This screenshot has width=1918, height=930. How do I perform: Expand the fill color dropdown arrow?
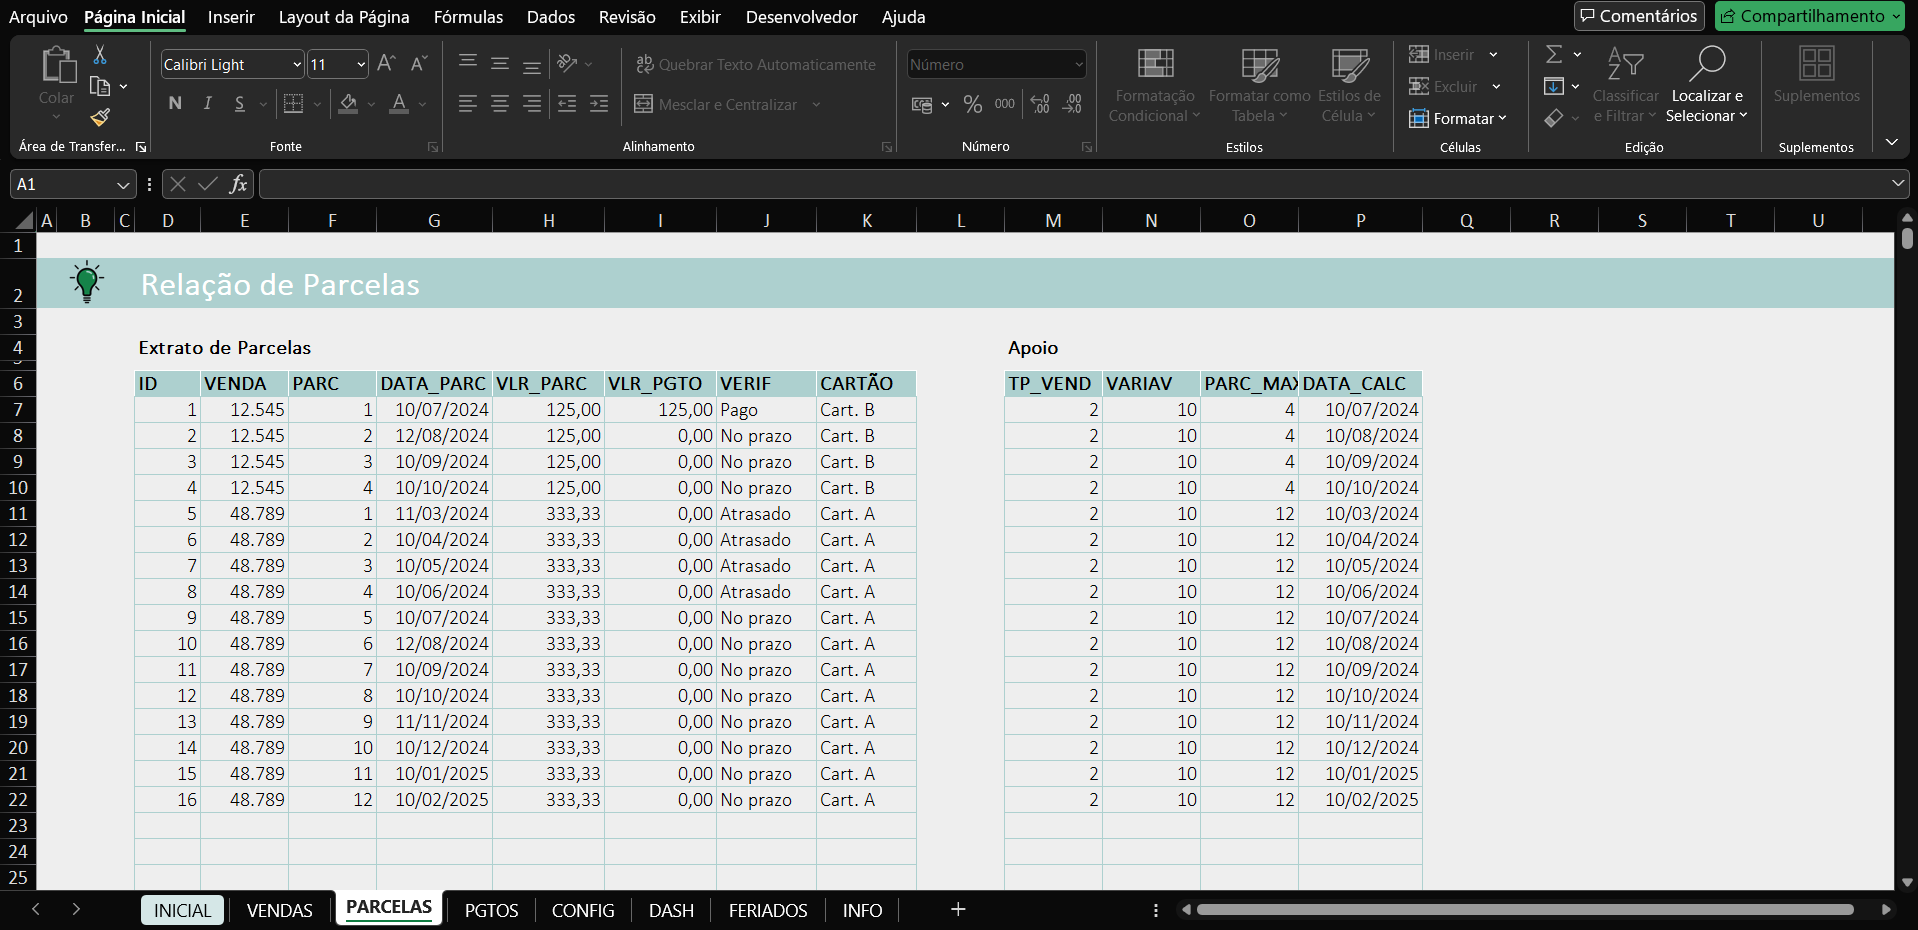[370, 104]
